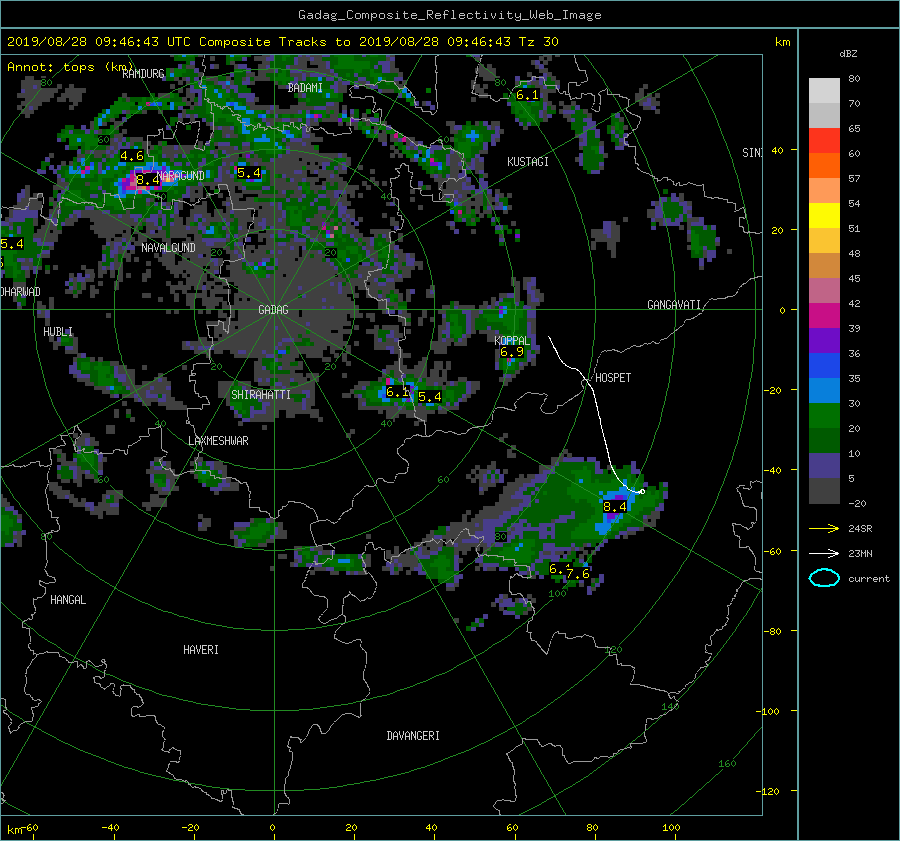Click the dBZ legend heading
Screen dimensions: 900x841
848,54
